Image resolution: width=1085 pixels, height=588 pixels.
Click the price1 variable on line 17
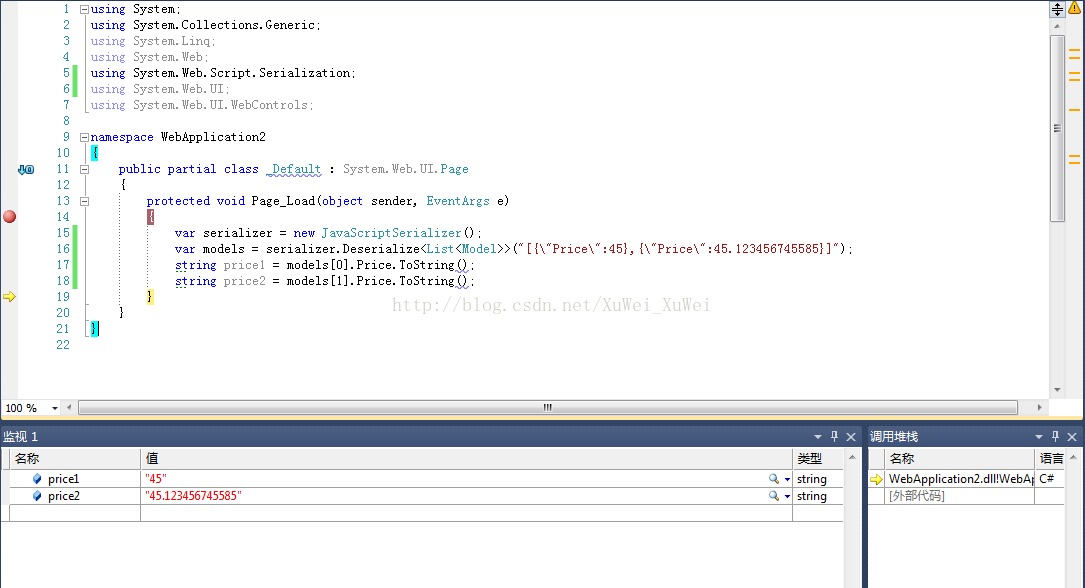244,265
